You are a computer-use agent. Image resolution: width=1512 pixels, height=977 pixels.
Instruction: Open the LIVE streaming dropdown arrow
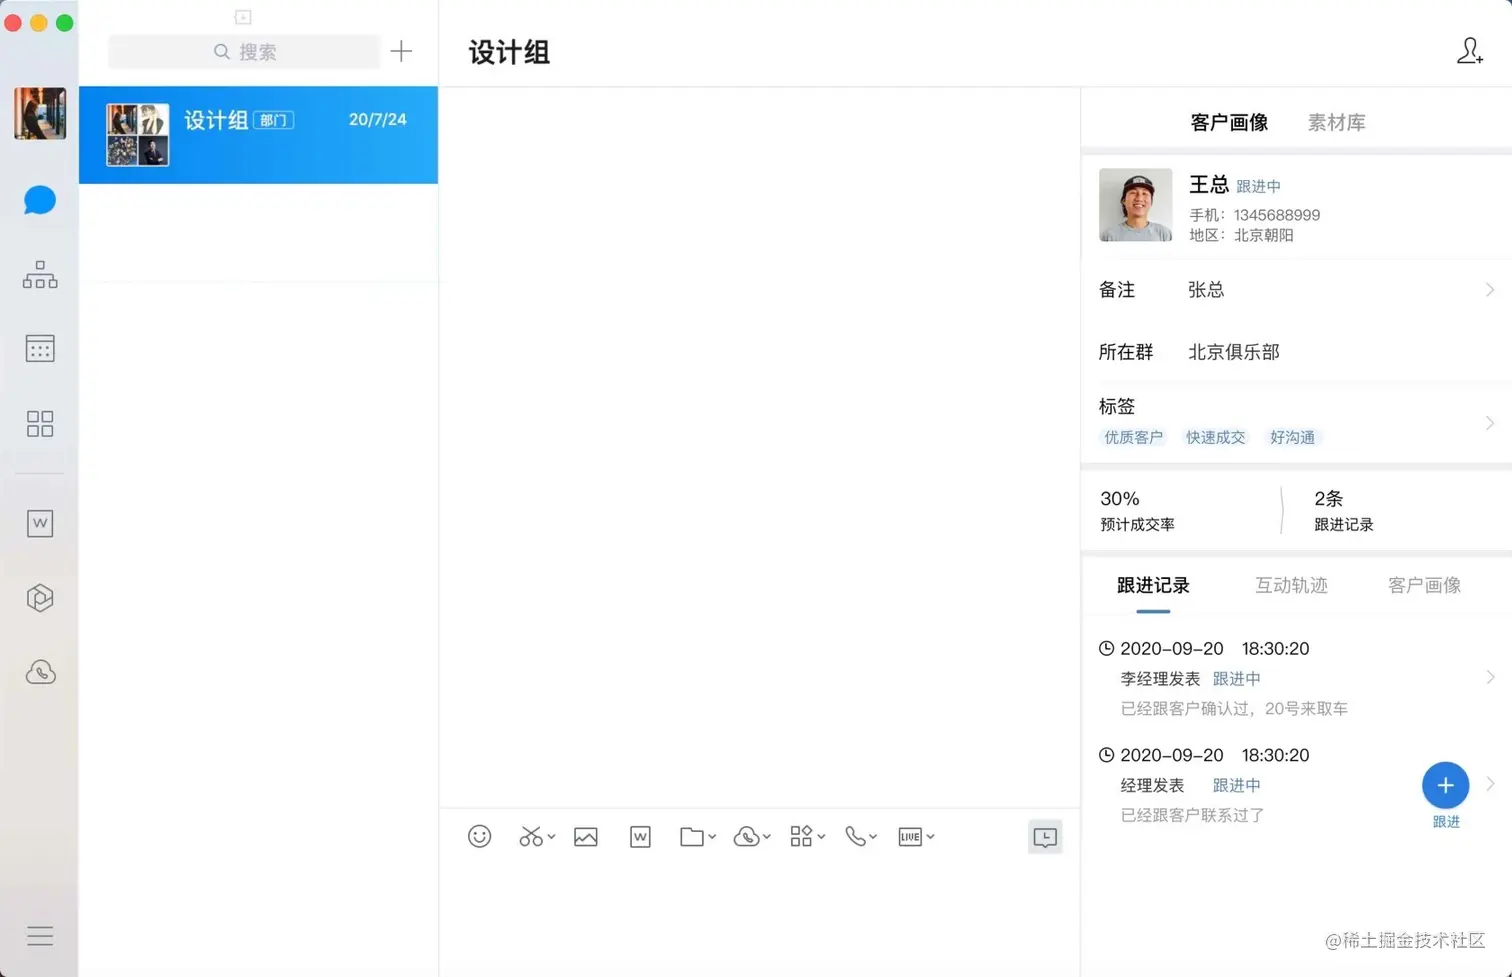929,838
